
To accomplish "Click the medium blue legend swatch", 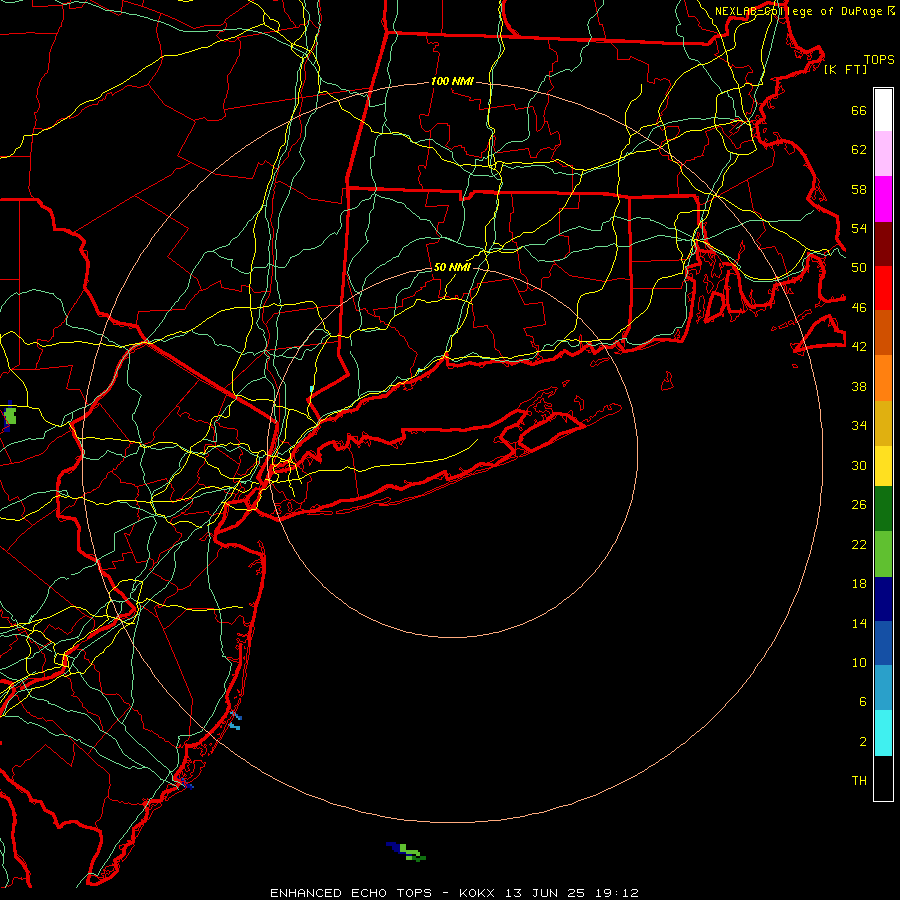I will point(883,643).
